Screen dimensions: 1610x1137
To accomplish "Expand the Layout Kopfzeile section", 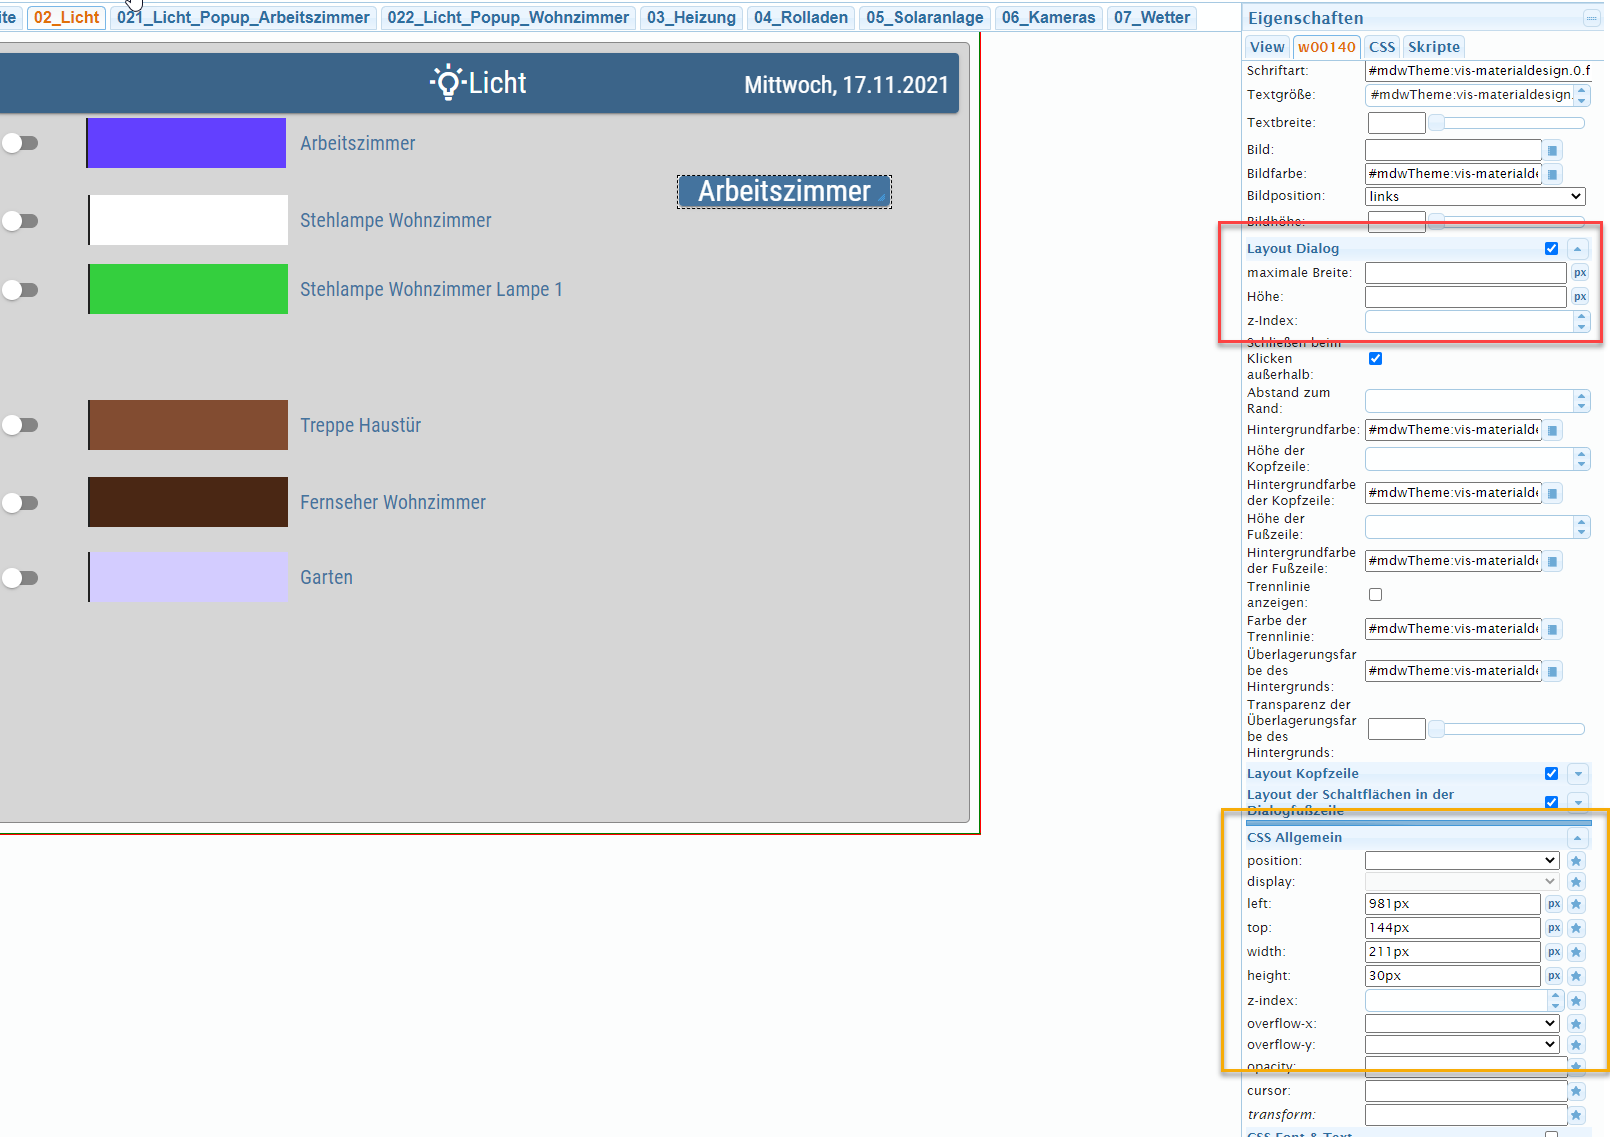I will pyautogui.click(x=1578, y=774).
